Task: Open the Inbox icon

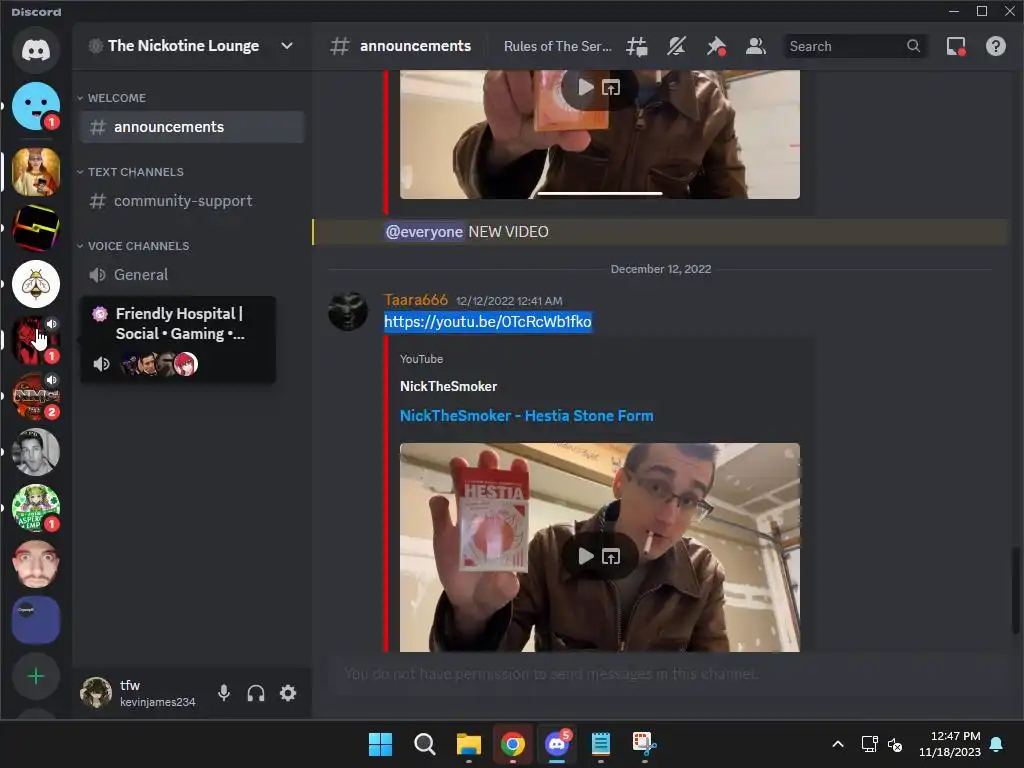Action: (x=956, y=46)
